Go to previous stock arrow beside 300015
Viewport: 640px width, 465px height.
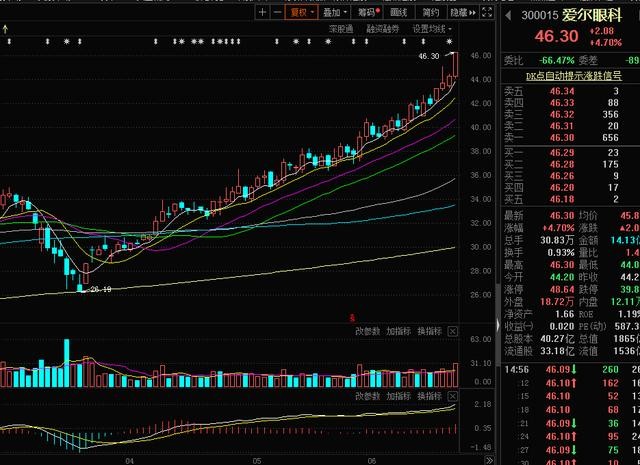(x=508, y=16)
